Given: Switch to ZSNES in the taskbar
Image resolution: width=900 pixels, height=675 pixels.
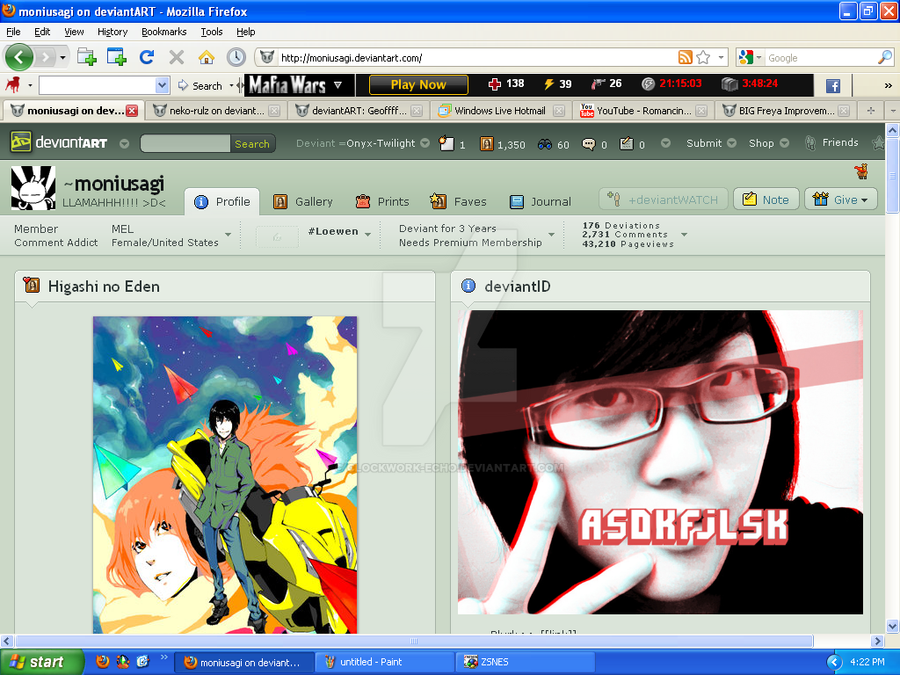Looking at the screenshot, I should [x=526, y=662].
